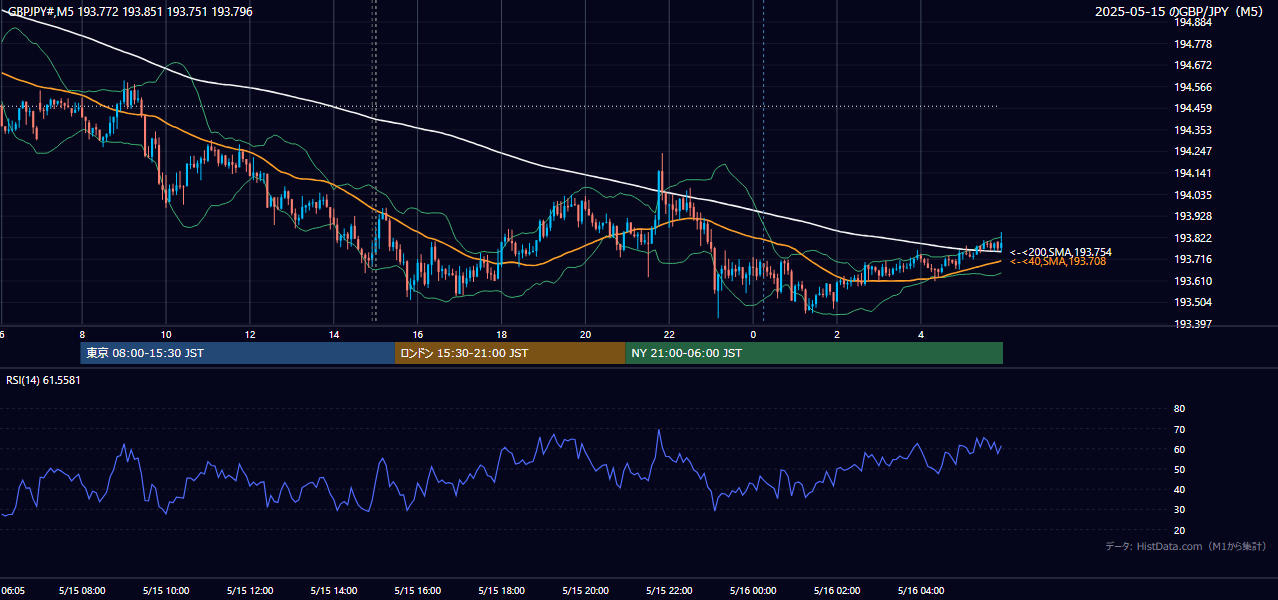Click the 40,SMA,193.708 line label
This screenshot has height=600, width=1278.
click(1058, 262)
